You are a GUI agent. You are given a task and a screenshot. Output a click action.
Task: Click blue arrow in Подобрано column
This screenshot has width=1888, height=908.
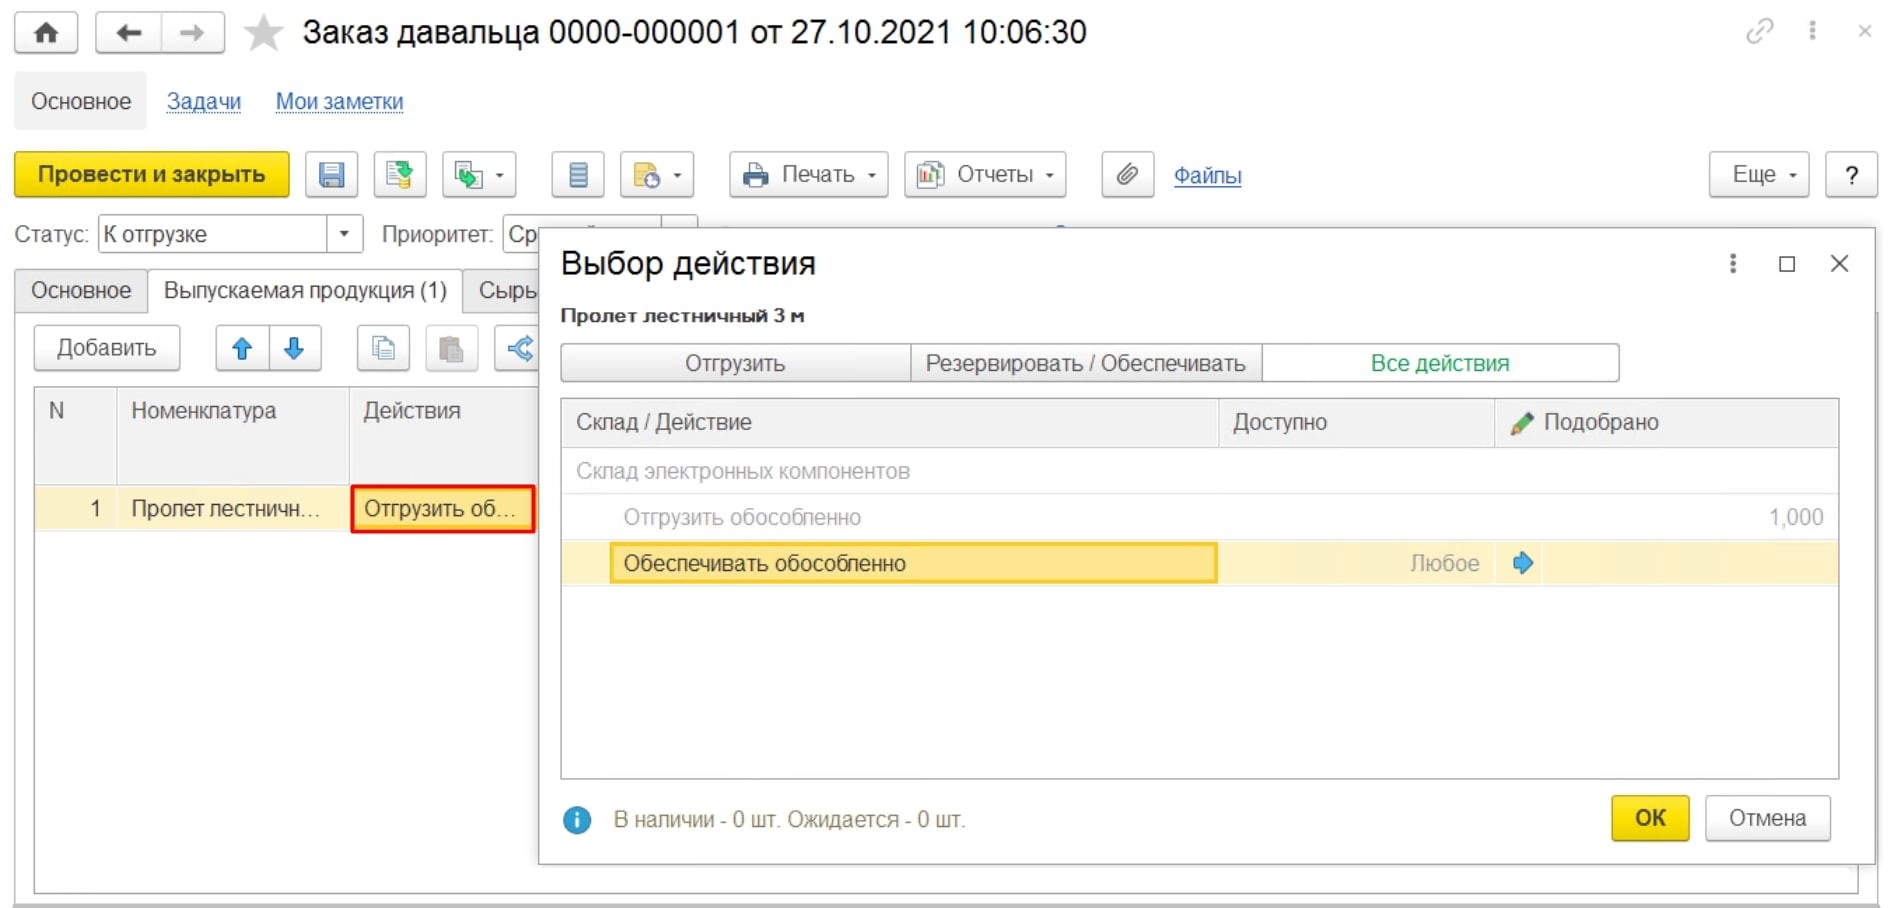[1522, 563]
